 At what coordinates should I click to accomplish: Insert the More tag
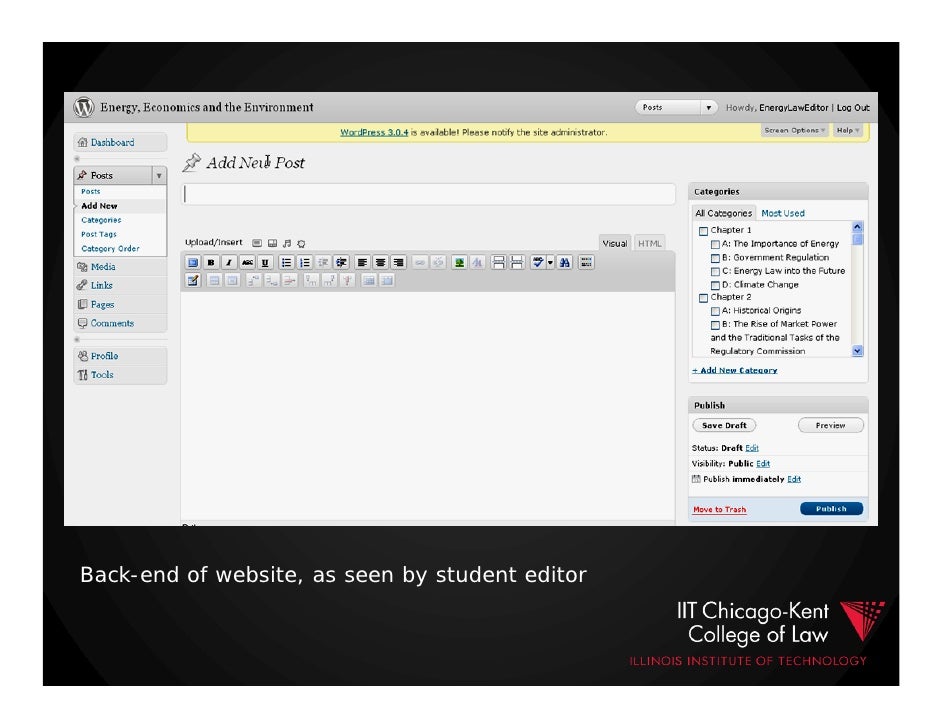tap(498, 262)
